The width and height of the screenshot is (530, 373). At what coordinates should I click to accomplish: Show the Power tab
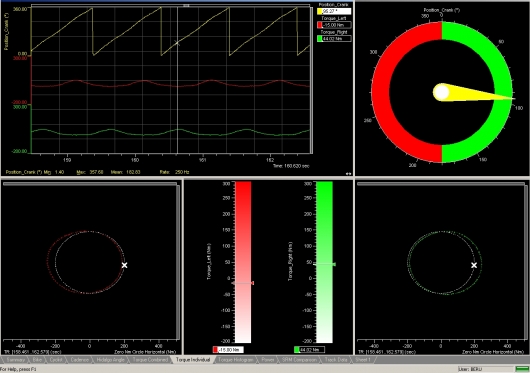pos(268,360)
